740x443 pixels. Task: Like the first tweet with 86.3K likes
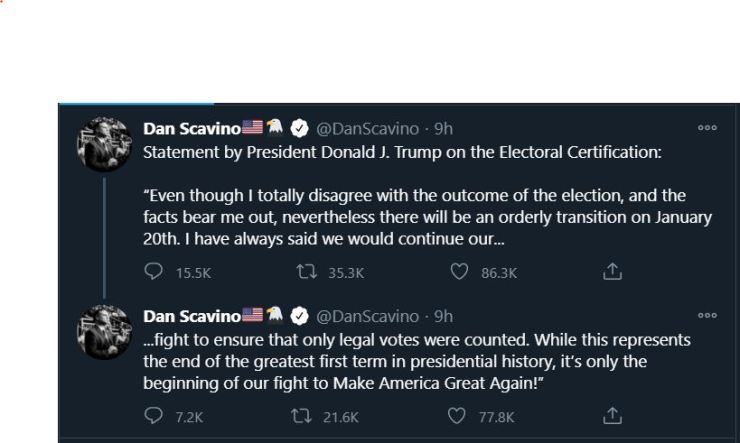pyautogui.click(x=460, y=271)
